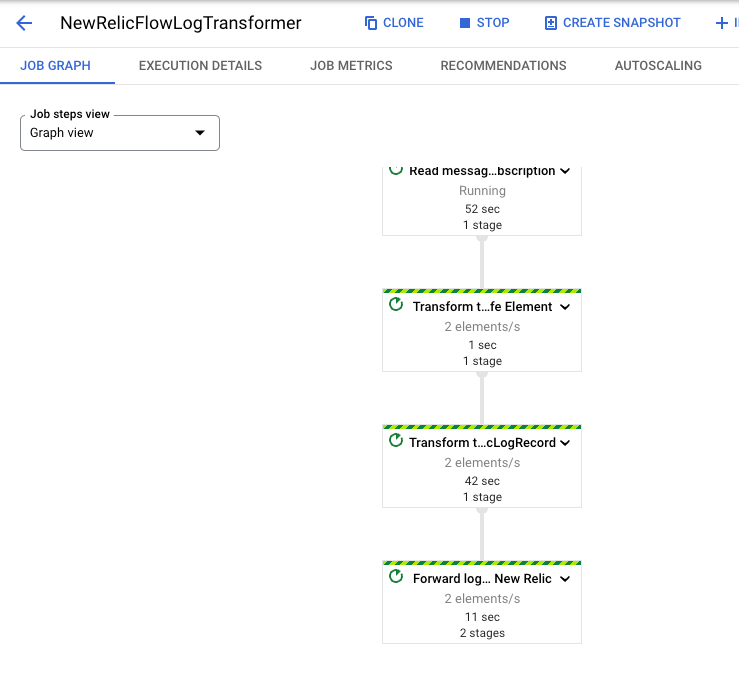This screenshot has height=676, width=739.
Task: Click the Clone copy icon
Action: tap(371, 23)
